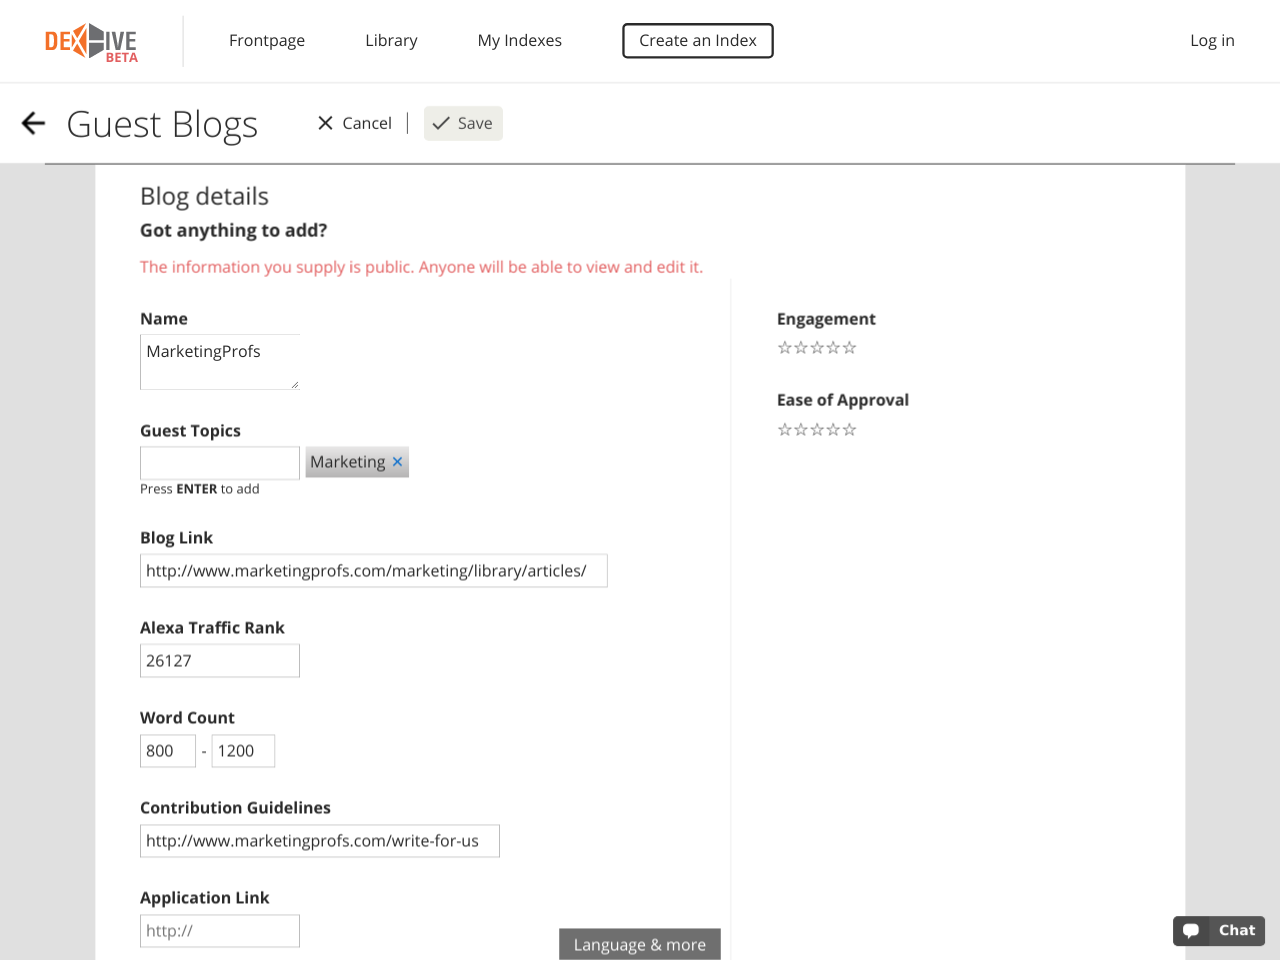The height and width of the screenshot is (960, 1280).
Task: Click the Log in link
Action: [1212, 41]
